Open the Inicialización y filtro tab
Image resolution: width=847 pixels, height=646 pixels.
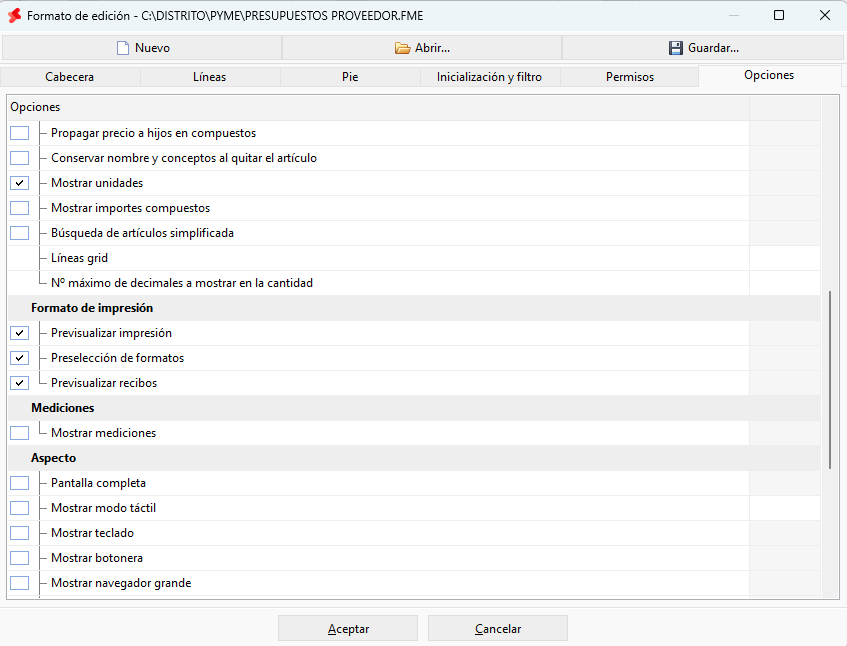point(489,77)
